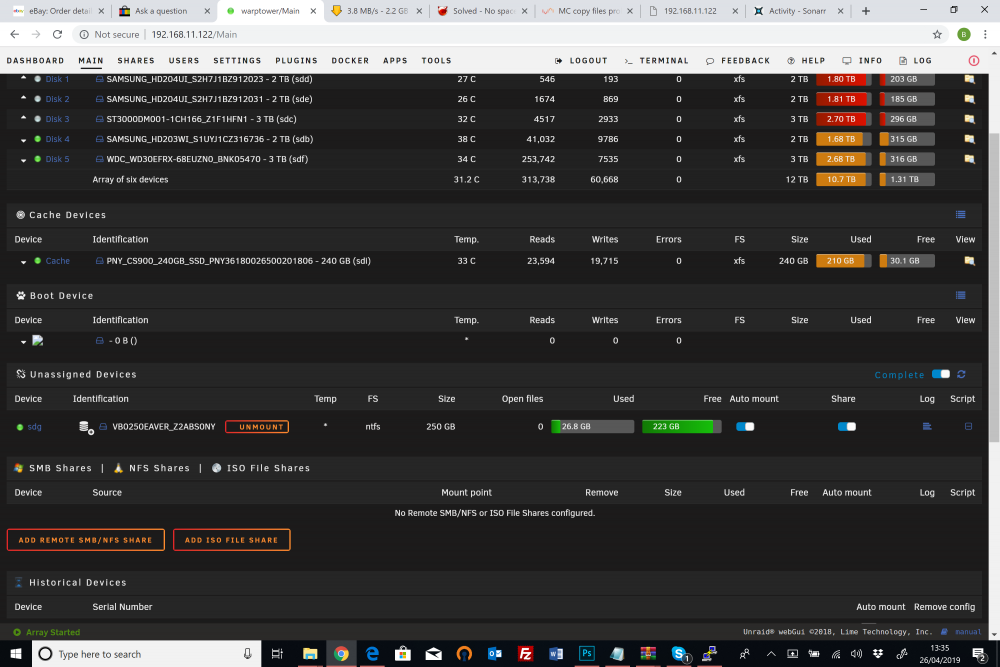Image resolution: width=1000 pixels, height=667 pixels.
Task: Click the Cache device down arrow
Action: point(24,262)
